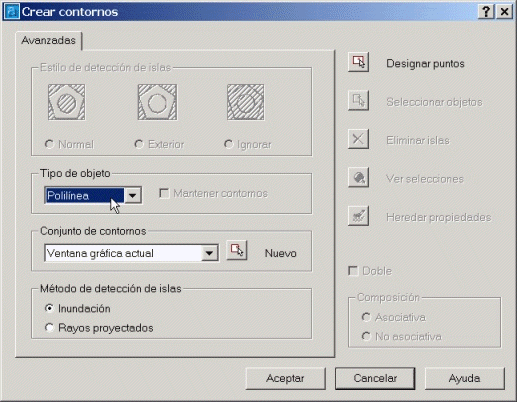Click the Ver selecciones icon

point(358,177)
